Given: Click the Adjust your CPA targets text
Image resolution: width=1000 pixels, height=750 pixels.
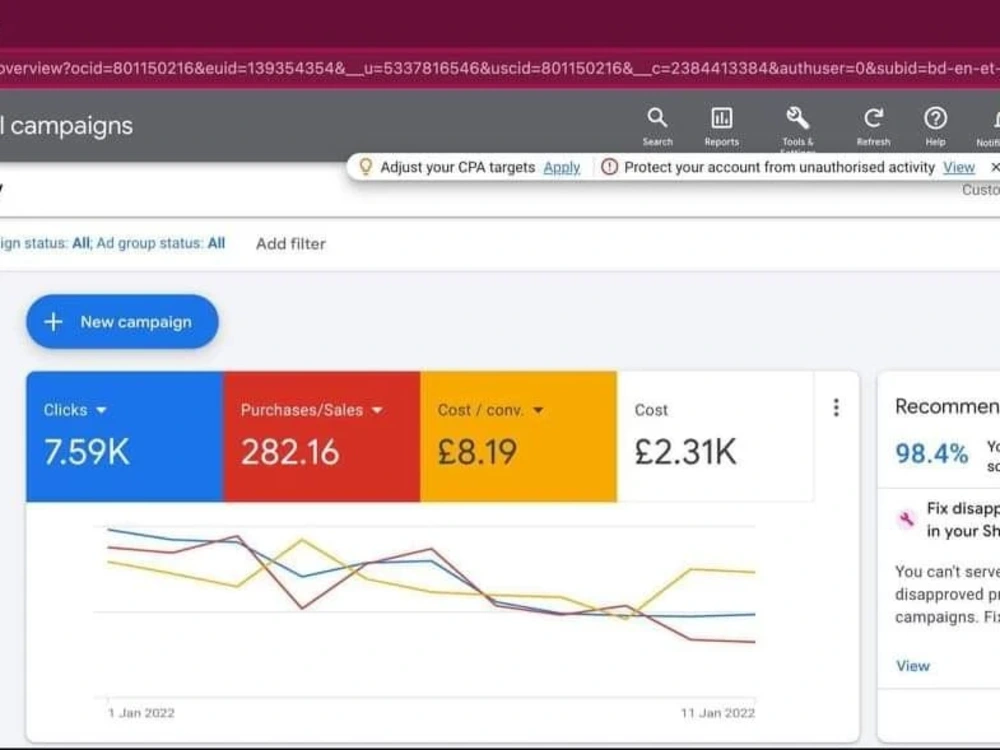Looking at the screenshot, I should pyautogui.click(x=457, y=167).
